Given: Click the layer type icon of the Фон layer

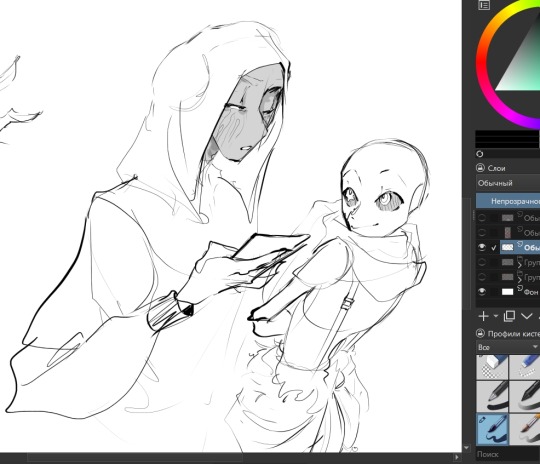Looking at the screenshot, I should coord(520,288).
